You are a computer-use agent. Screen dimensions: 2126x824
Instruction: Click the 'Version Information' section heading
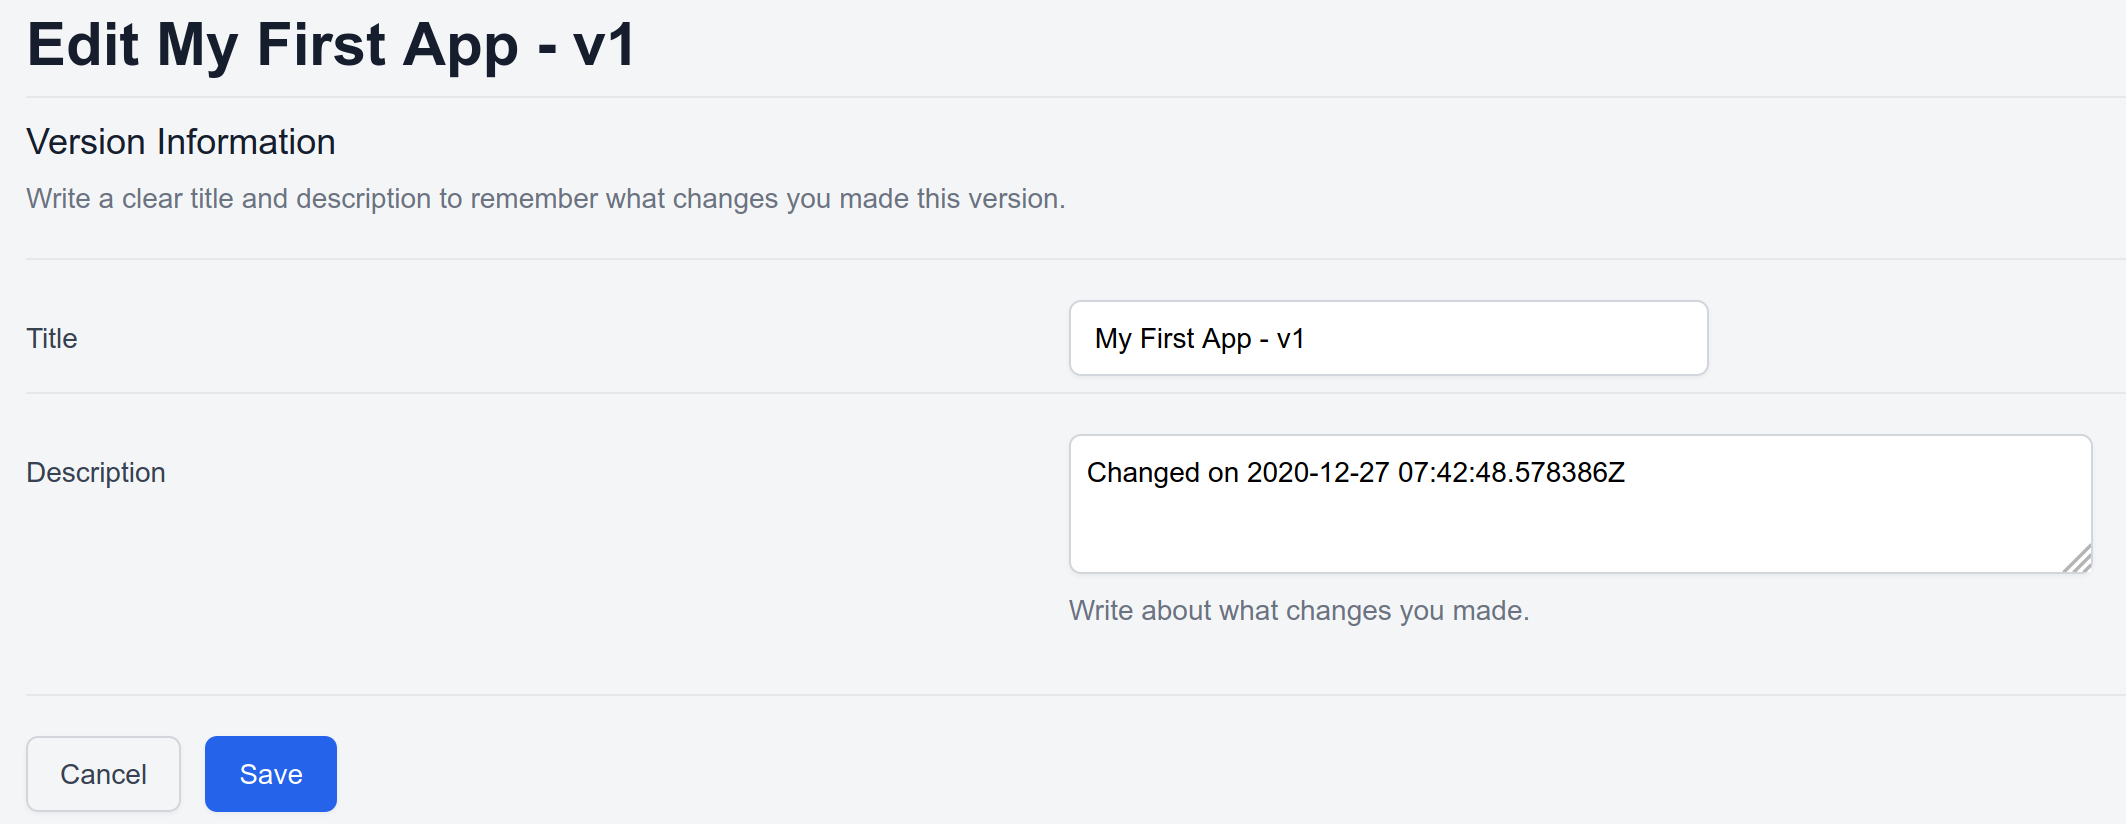(181, 142)
